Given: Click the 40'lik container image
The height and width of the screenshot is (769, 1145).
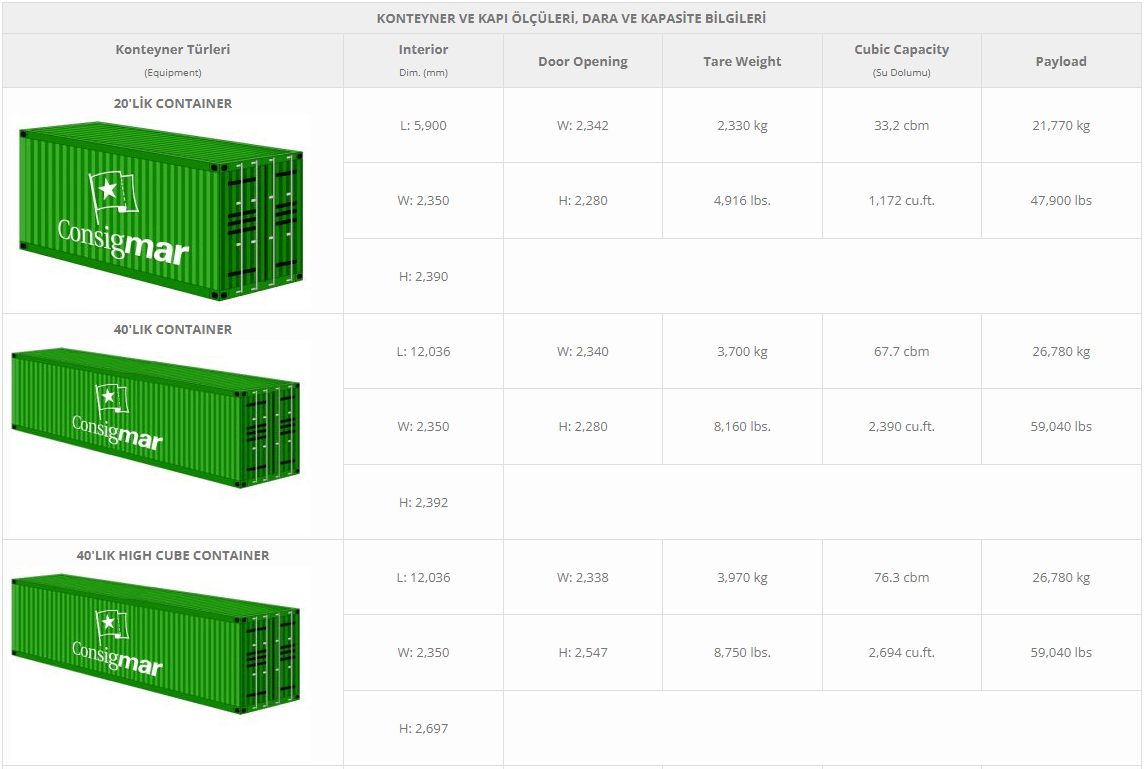Looking at the screenshot, I should pyautogui.click(x=155, y=418).
